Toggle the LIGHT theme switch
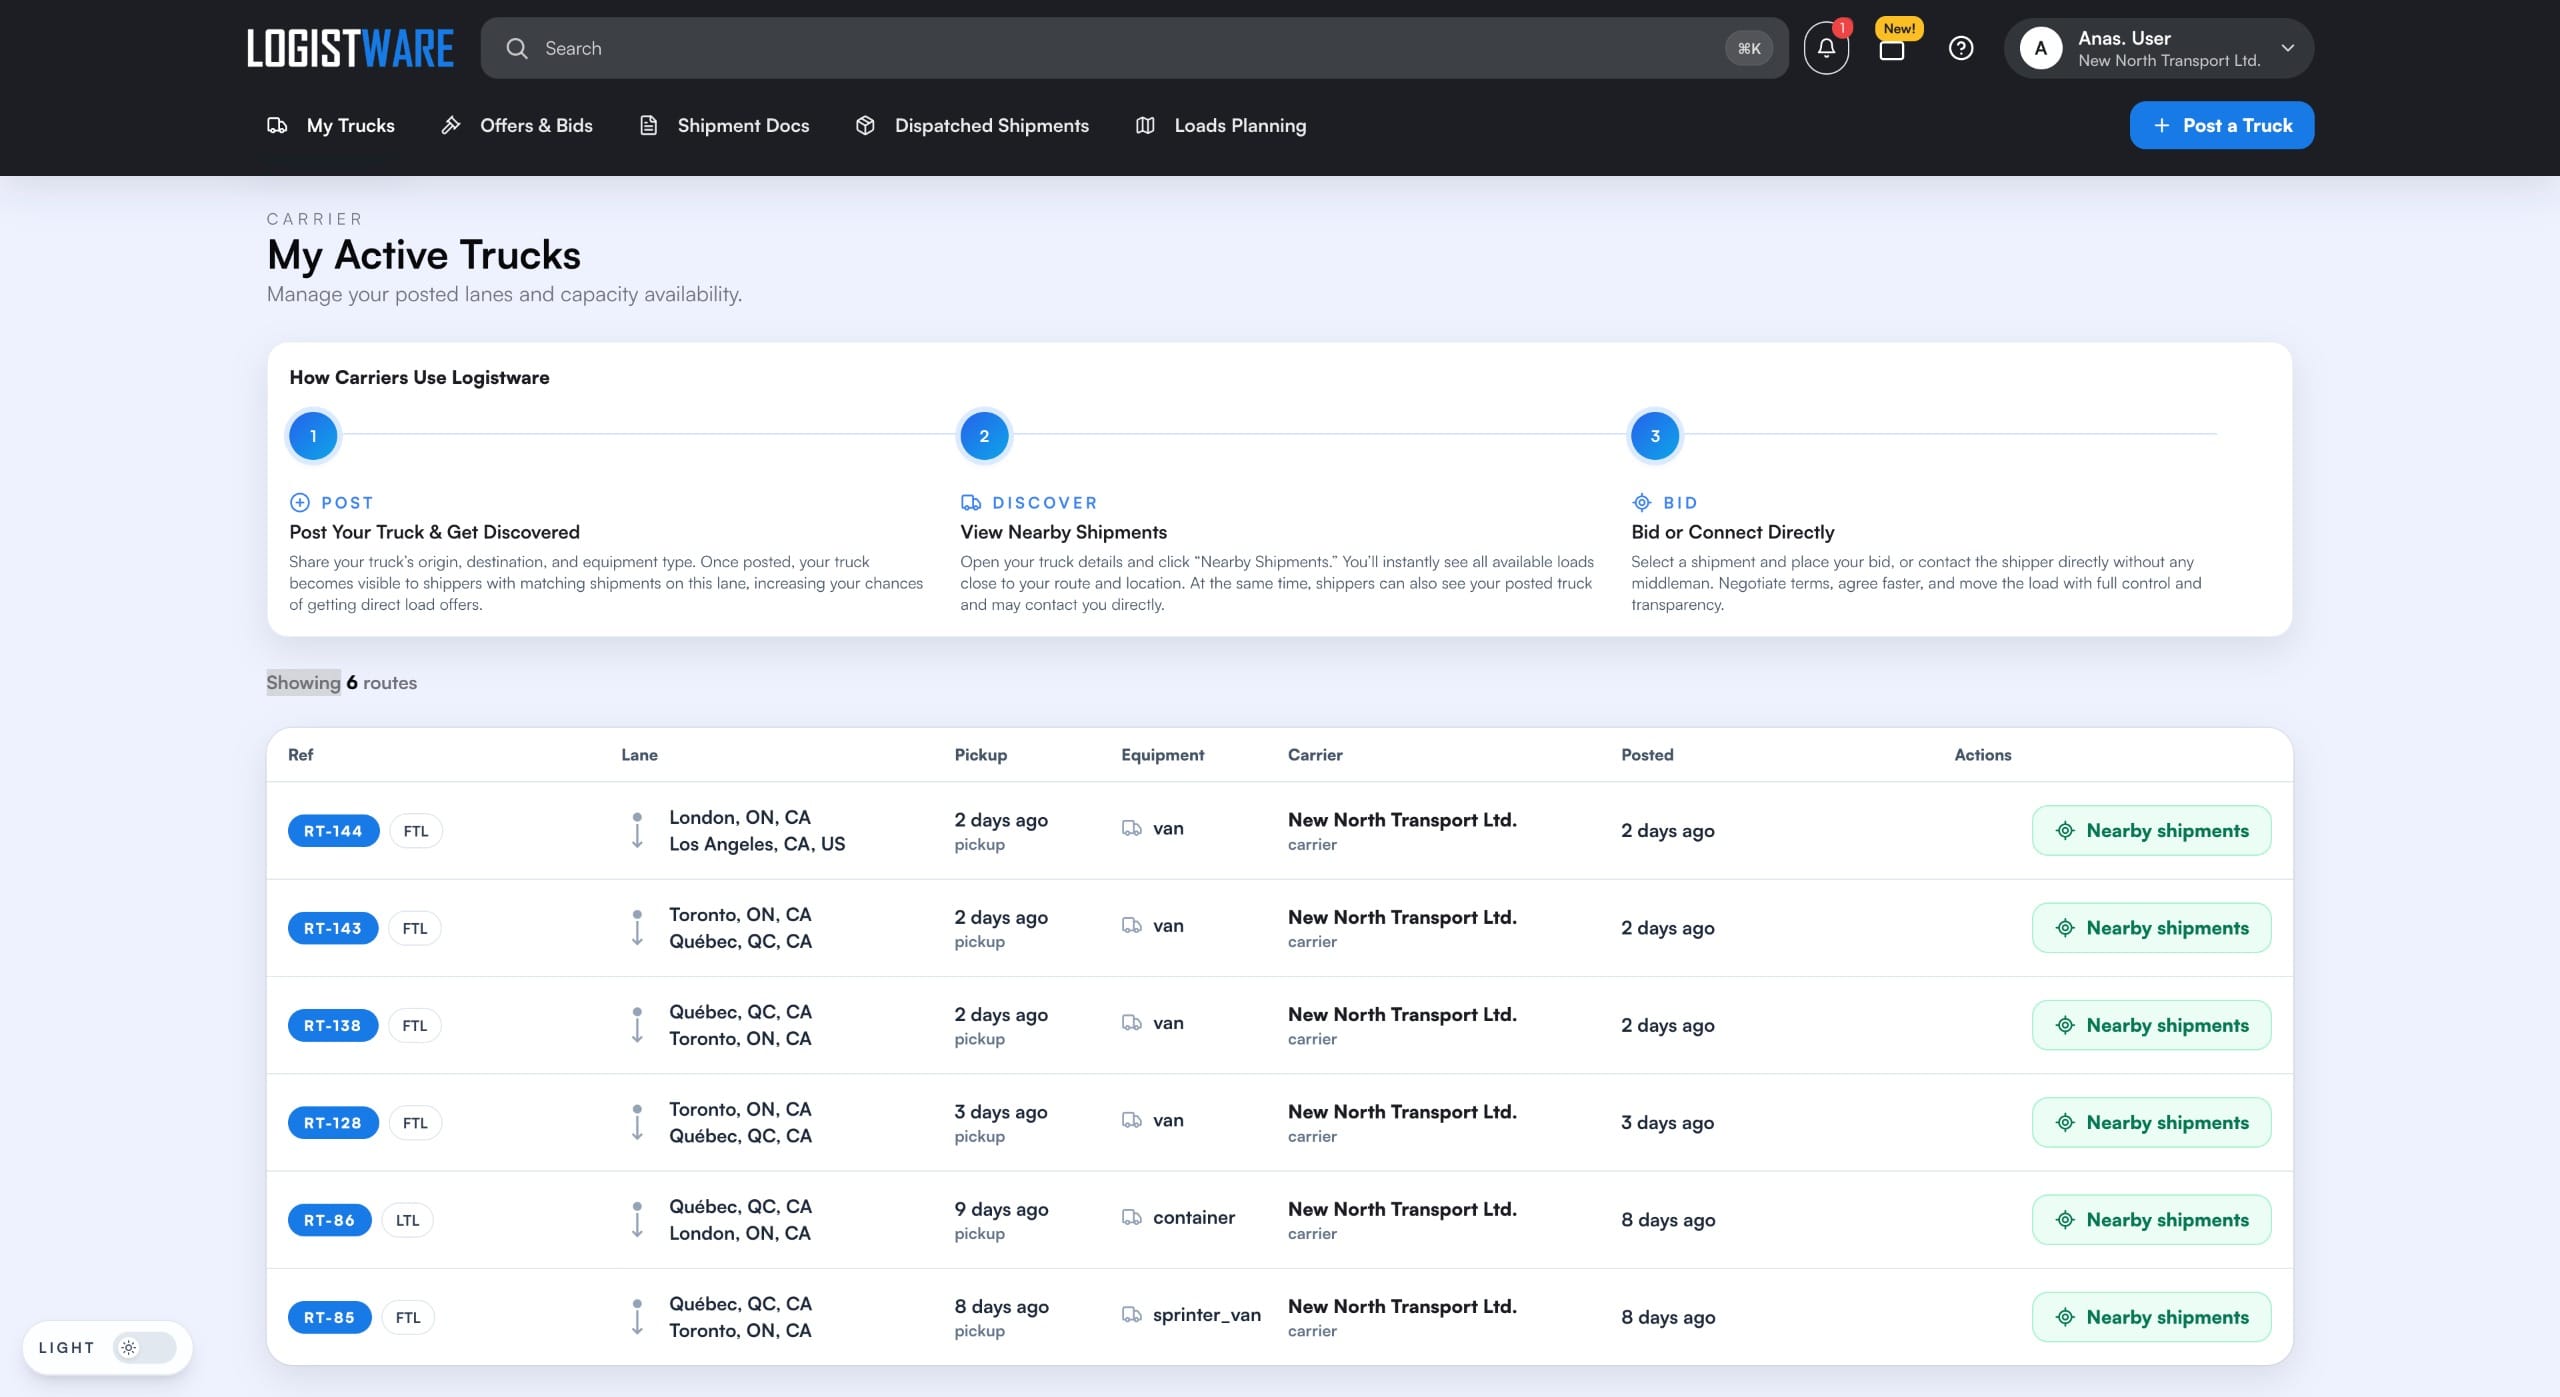The height and width of the screenshot is (1397, 2560). 145,1347
